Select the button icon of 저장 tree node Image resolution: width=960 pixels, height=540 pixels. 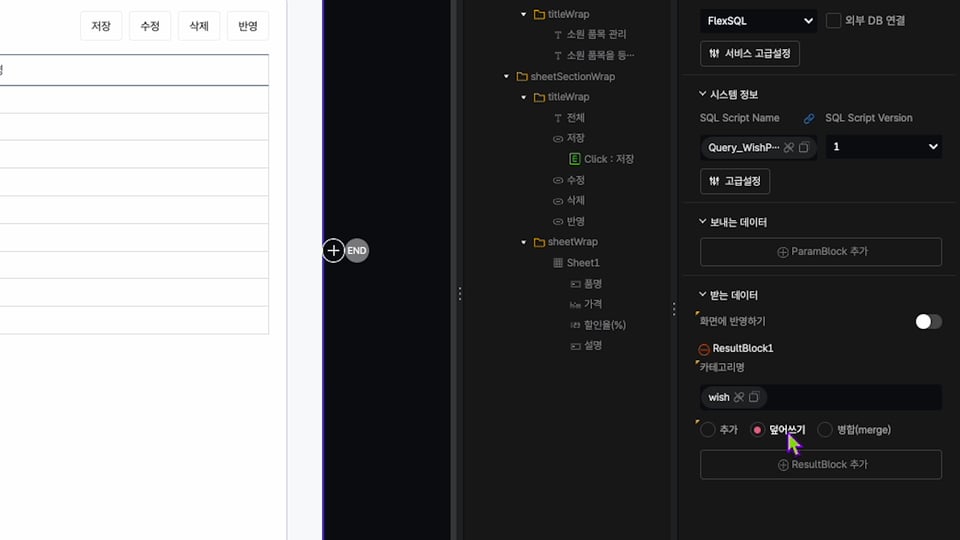(558, 138)
